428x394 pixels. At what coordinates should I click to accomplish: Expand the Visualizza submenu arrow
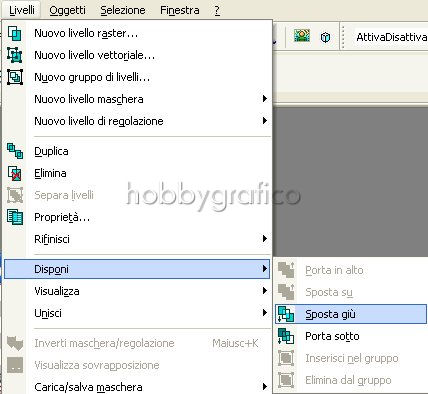coord(265,291)
